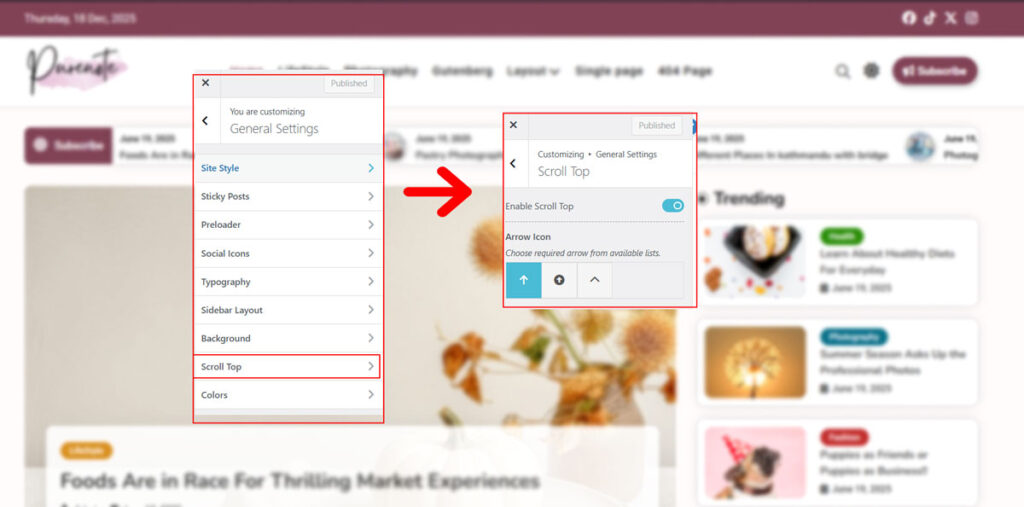
Task: Open the Scroll Top settings section
Action: point(287,367)
